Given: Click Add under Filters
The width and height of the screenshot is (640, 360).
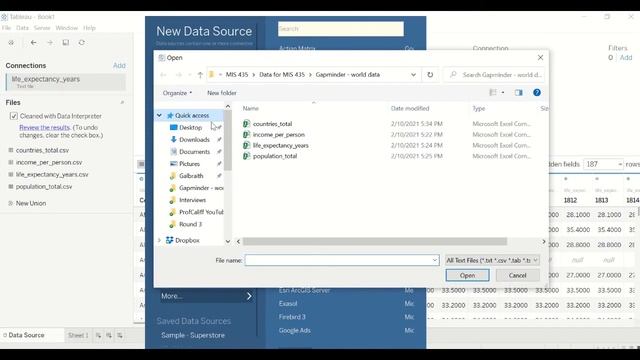Looking at the screenshot, I should [x=626, y=58].
